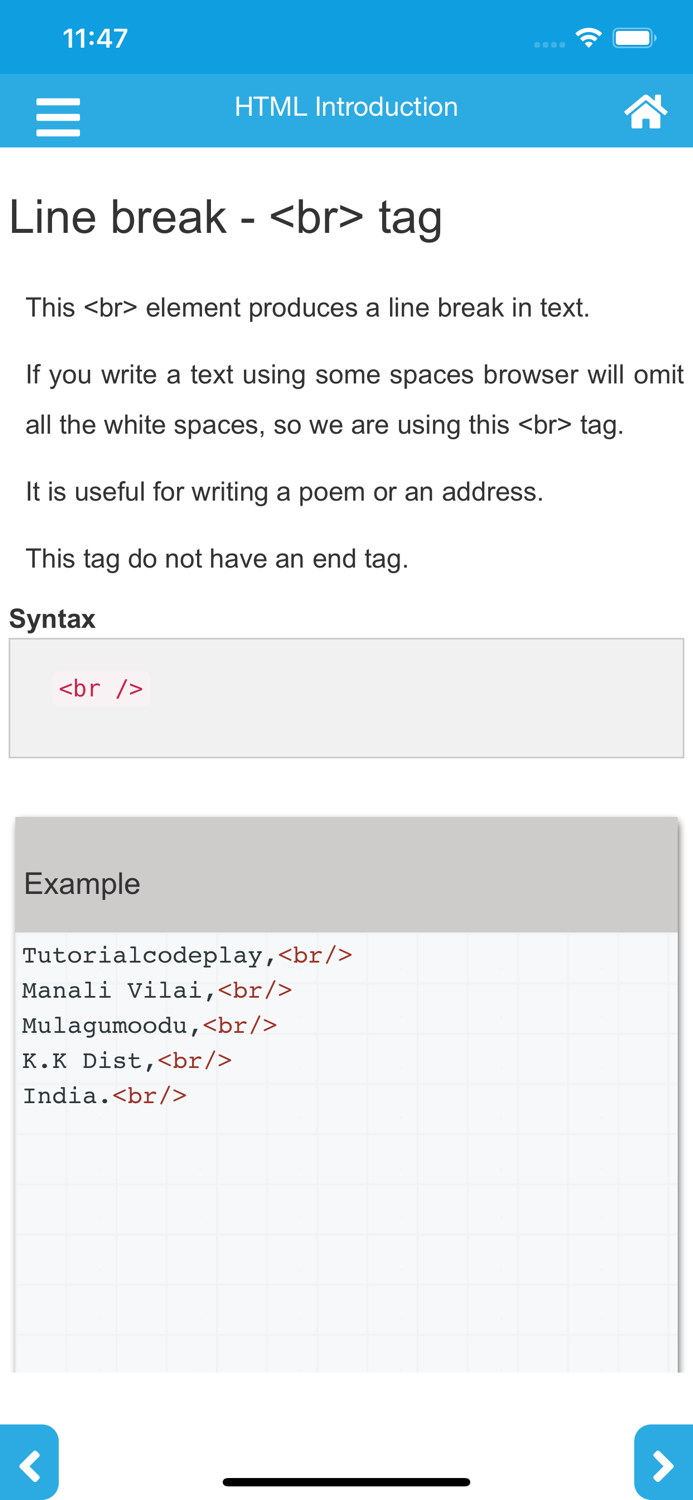Image resolution: width=693 pixels, height=1500 pixels.
Task: Tap the home indicator bar at bottom
Action: pyautogui.click(x=346, y=1481)
